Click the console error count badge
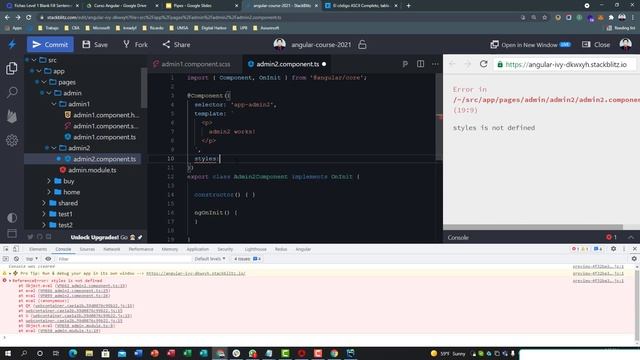This screenshot has width=640, height=360. (x=611, y=237)
